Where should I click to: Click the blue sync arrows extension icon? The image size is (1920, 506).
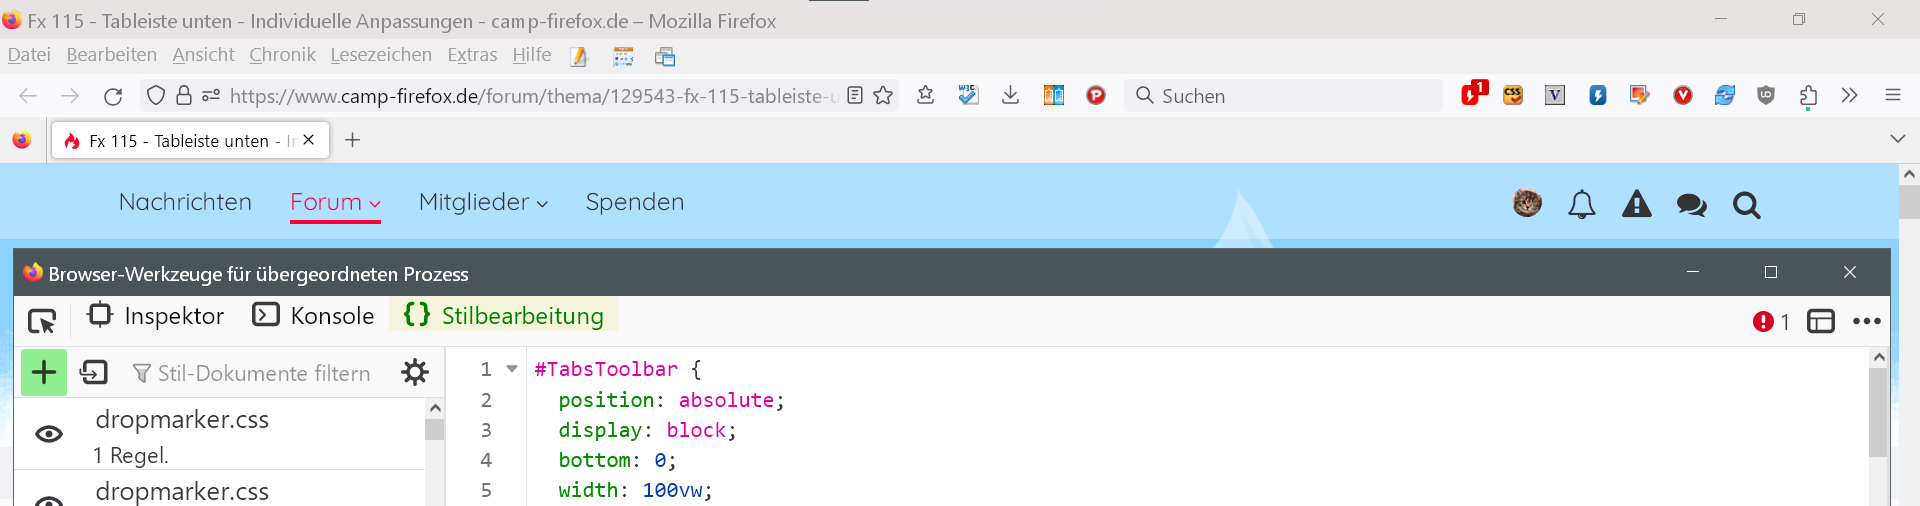(x=1725, y=95)
